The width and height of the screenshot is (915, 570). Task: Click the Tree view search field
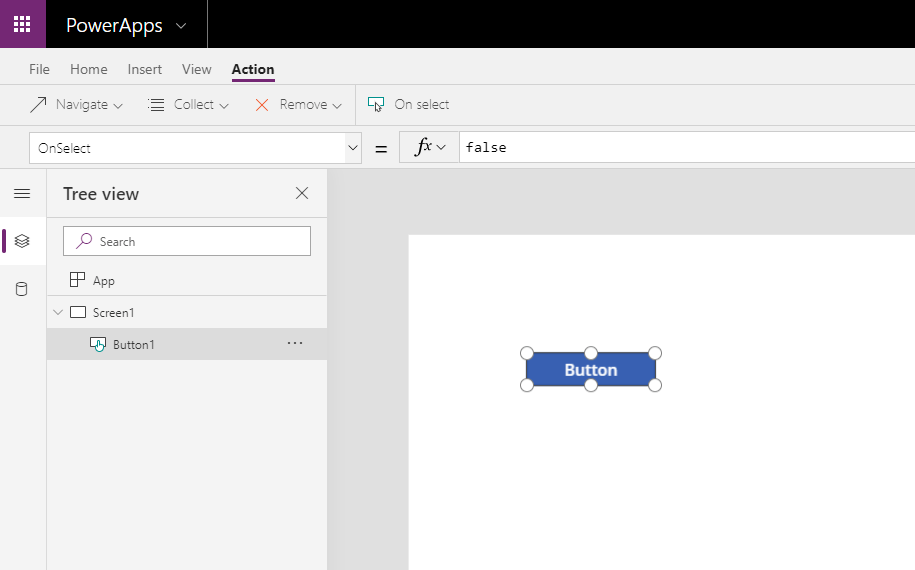187,241
